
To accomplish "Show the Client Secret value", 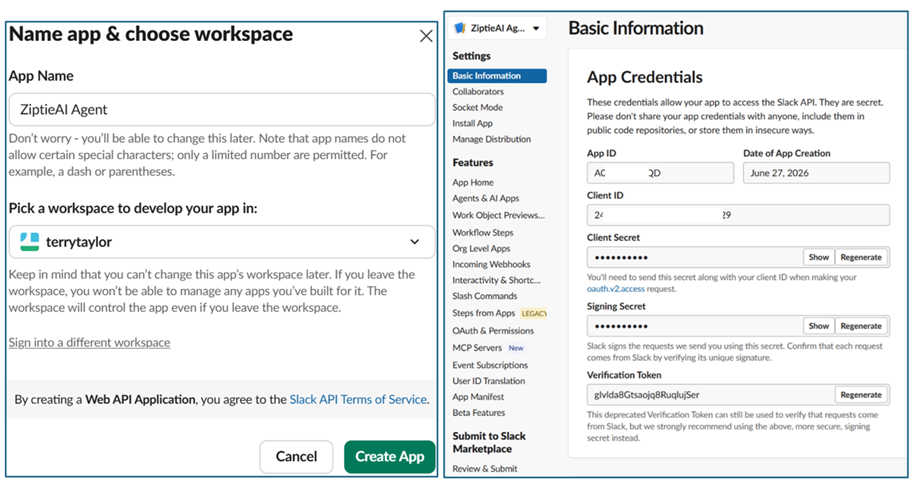I will coord(818,257).
